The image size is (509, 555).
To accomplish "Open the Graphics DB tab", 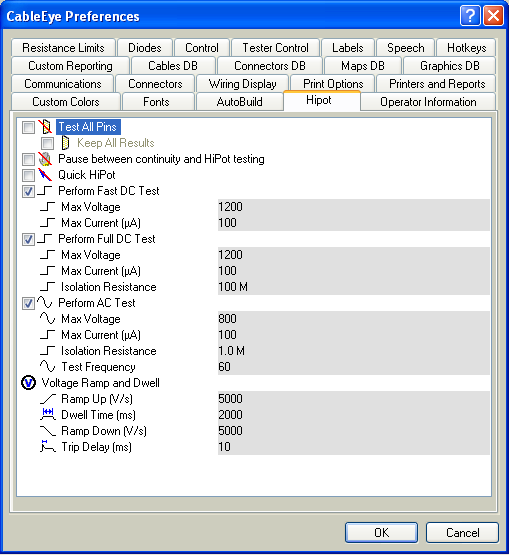I will click(450, 66).
